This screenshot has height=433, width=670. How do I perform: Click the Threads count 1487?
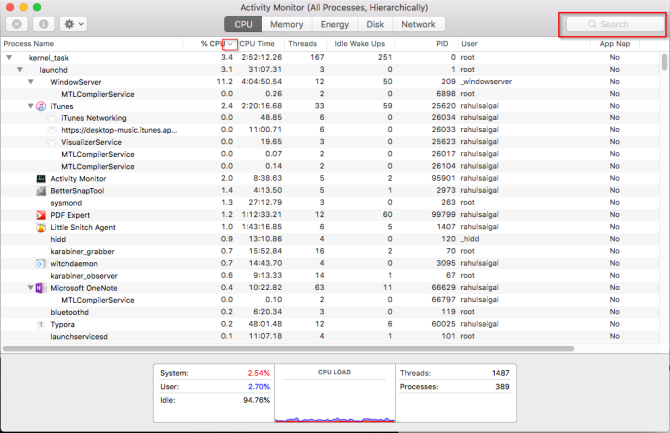coord(500,373)
